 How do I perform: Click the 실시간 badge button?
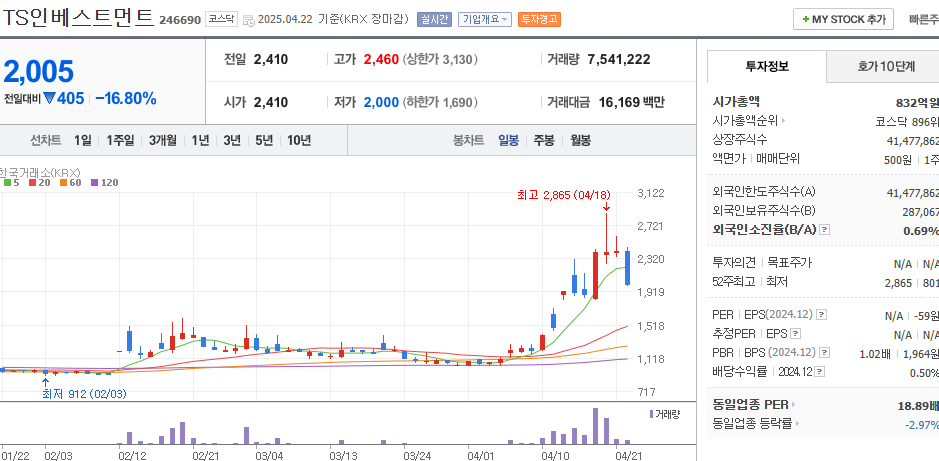(434, 19)
